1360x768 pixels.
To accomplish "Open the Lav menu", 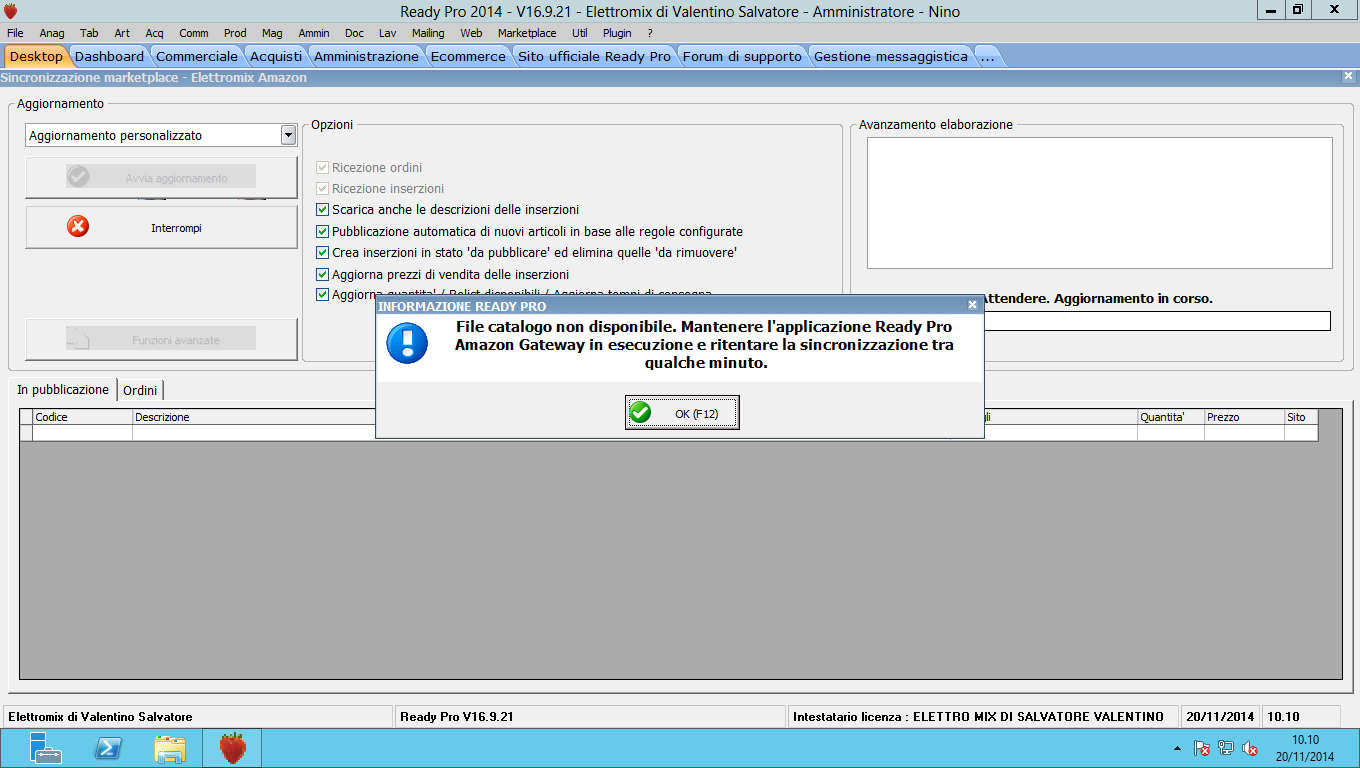I will (x=387, y=33).
